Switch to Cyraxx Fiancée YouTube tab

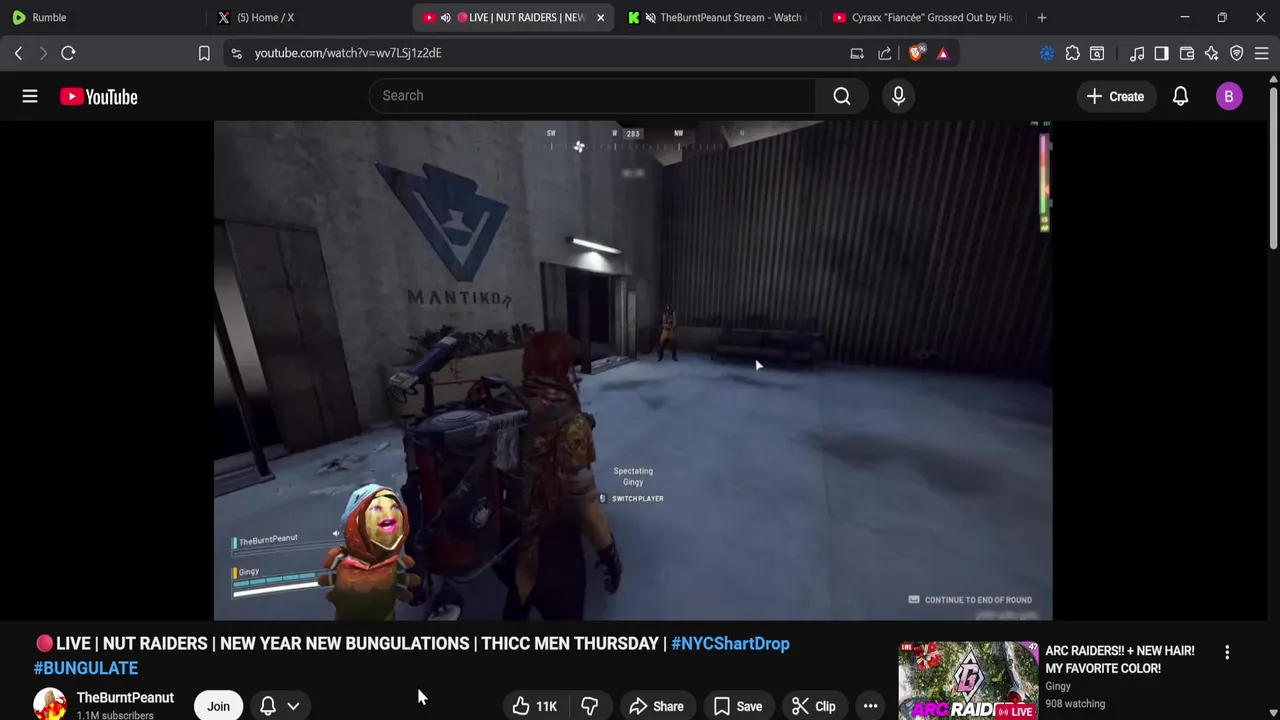tap(921, 17)
